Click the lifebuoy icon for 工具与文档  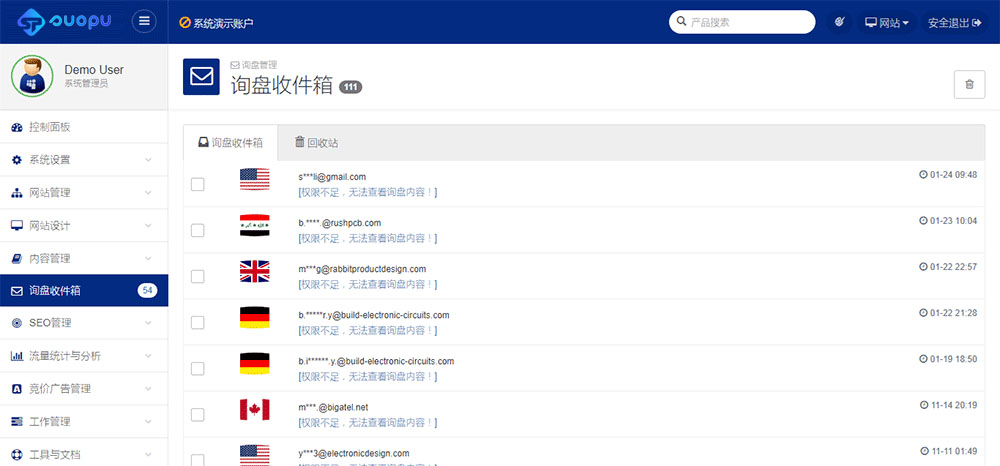(17, 455)
